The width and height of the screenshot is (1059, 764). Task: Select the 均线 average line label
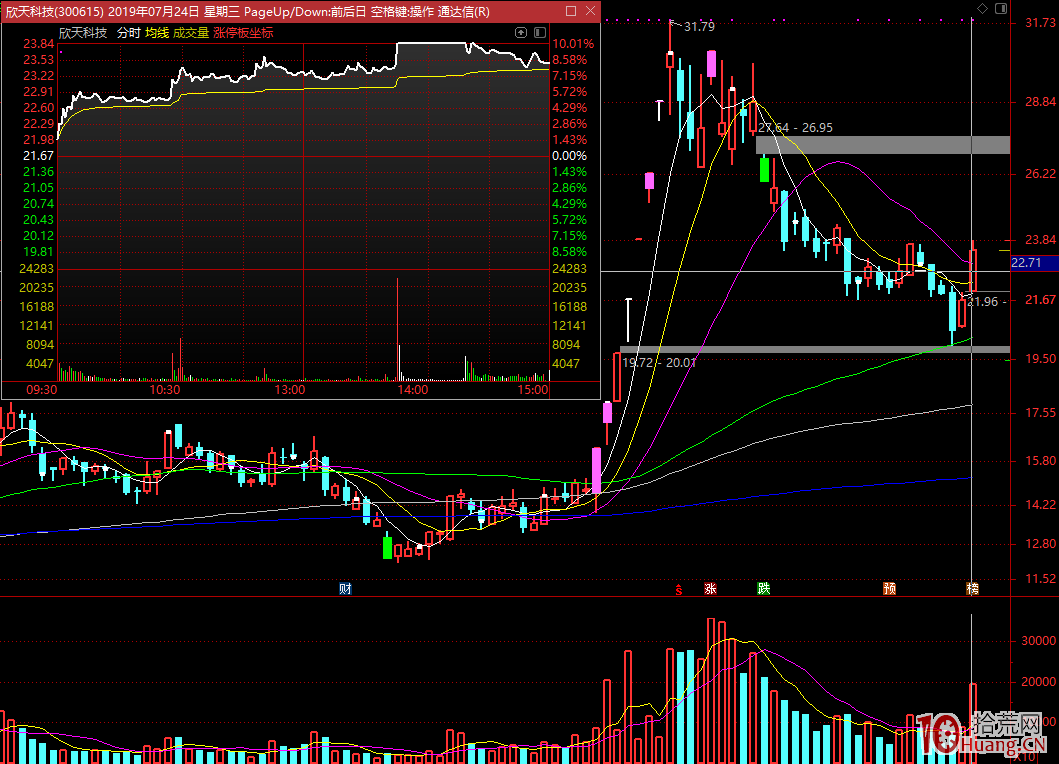[x=157, y=33]
